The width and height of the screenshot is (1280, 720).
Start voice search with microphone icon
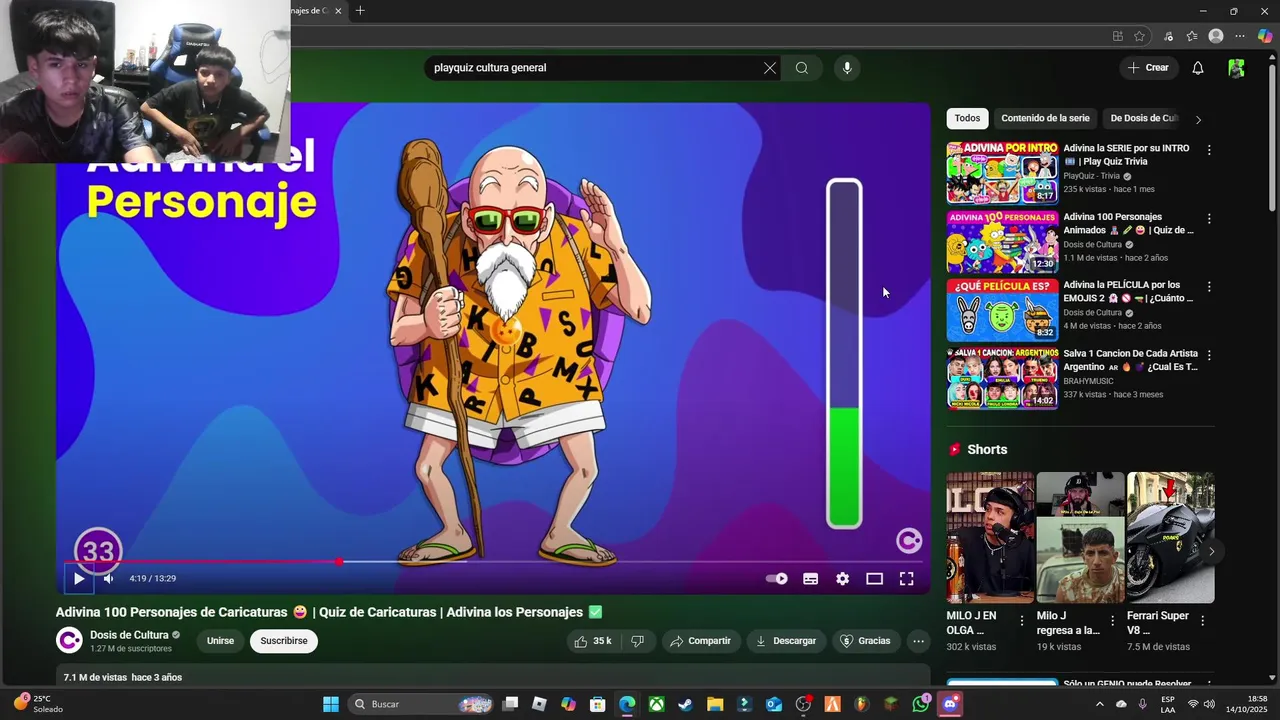pyautogui.click(x=847, y=68)
